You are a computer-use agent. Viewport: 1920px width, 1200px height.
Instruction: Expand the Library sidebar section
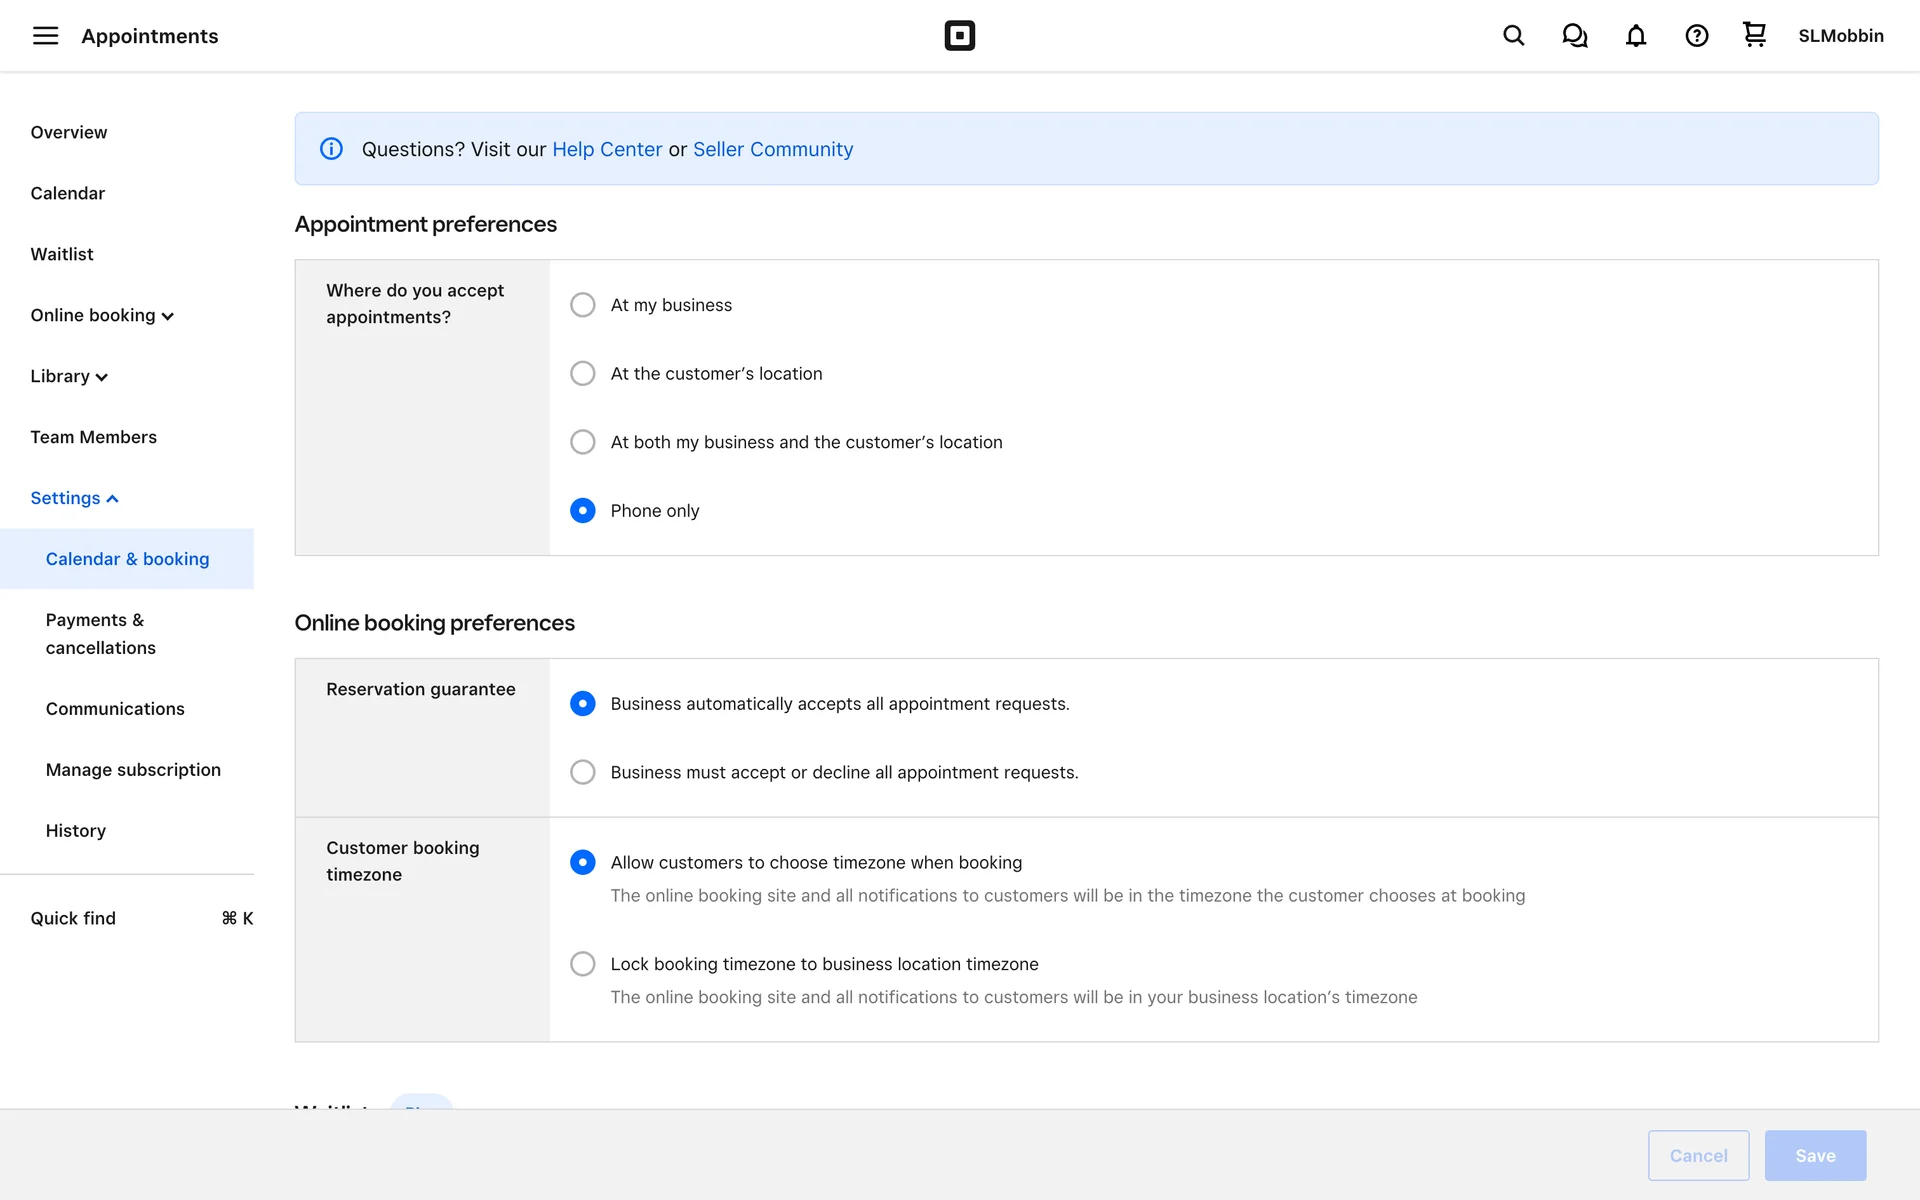tap(69, 377)
